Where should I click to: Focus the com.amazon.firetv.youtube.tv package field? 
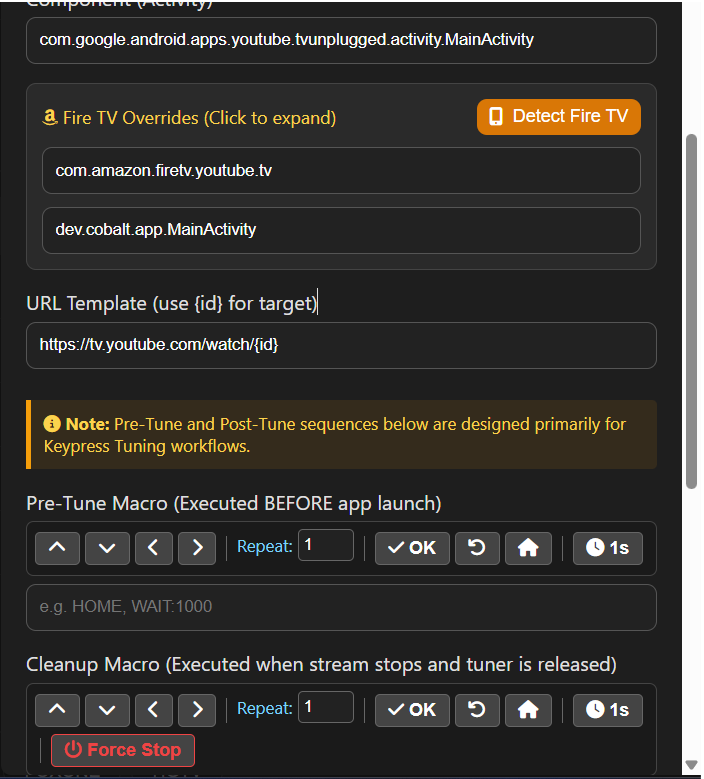click(x=341, y=170)
